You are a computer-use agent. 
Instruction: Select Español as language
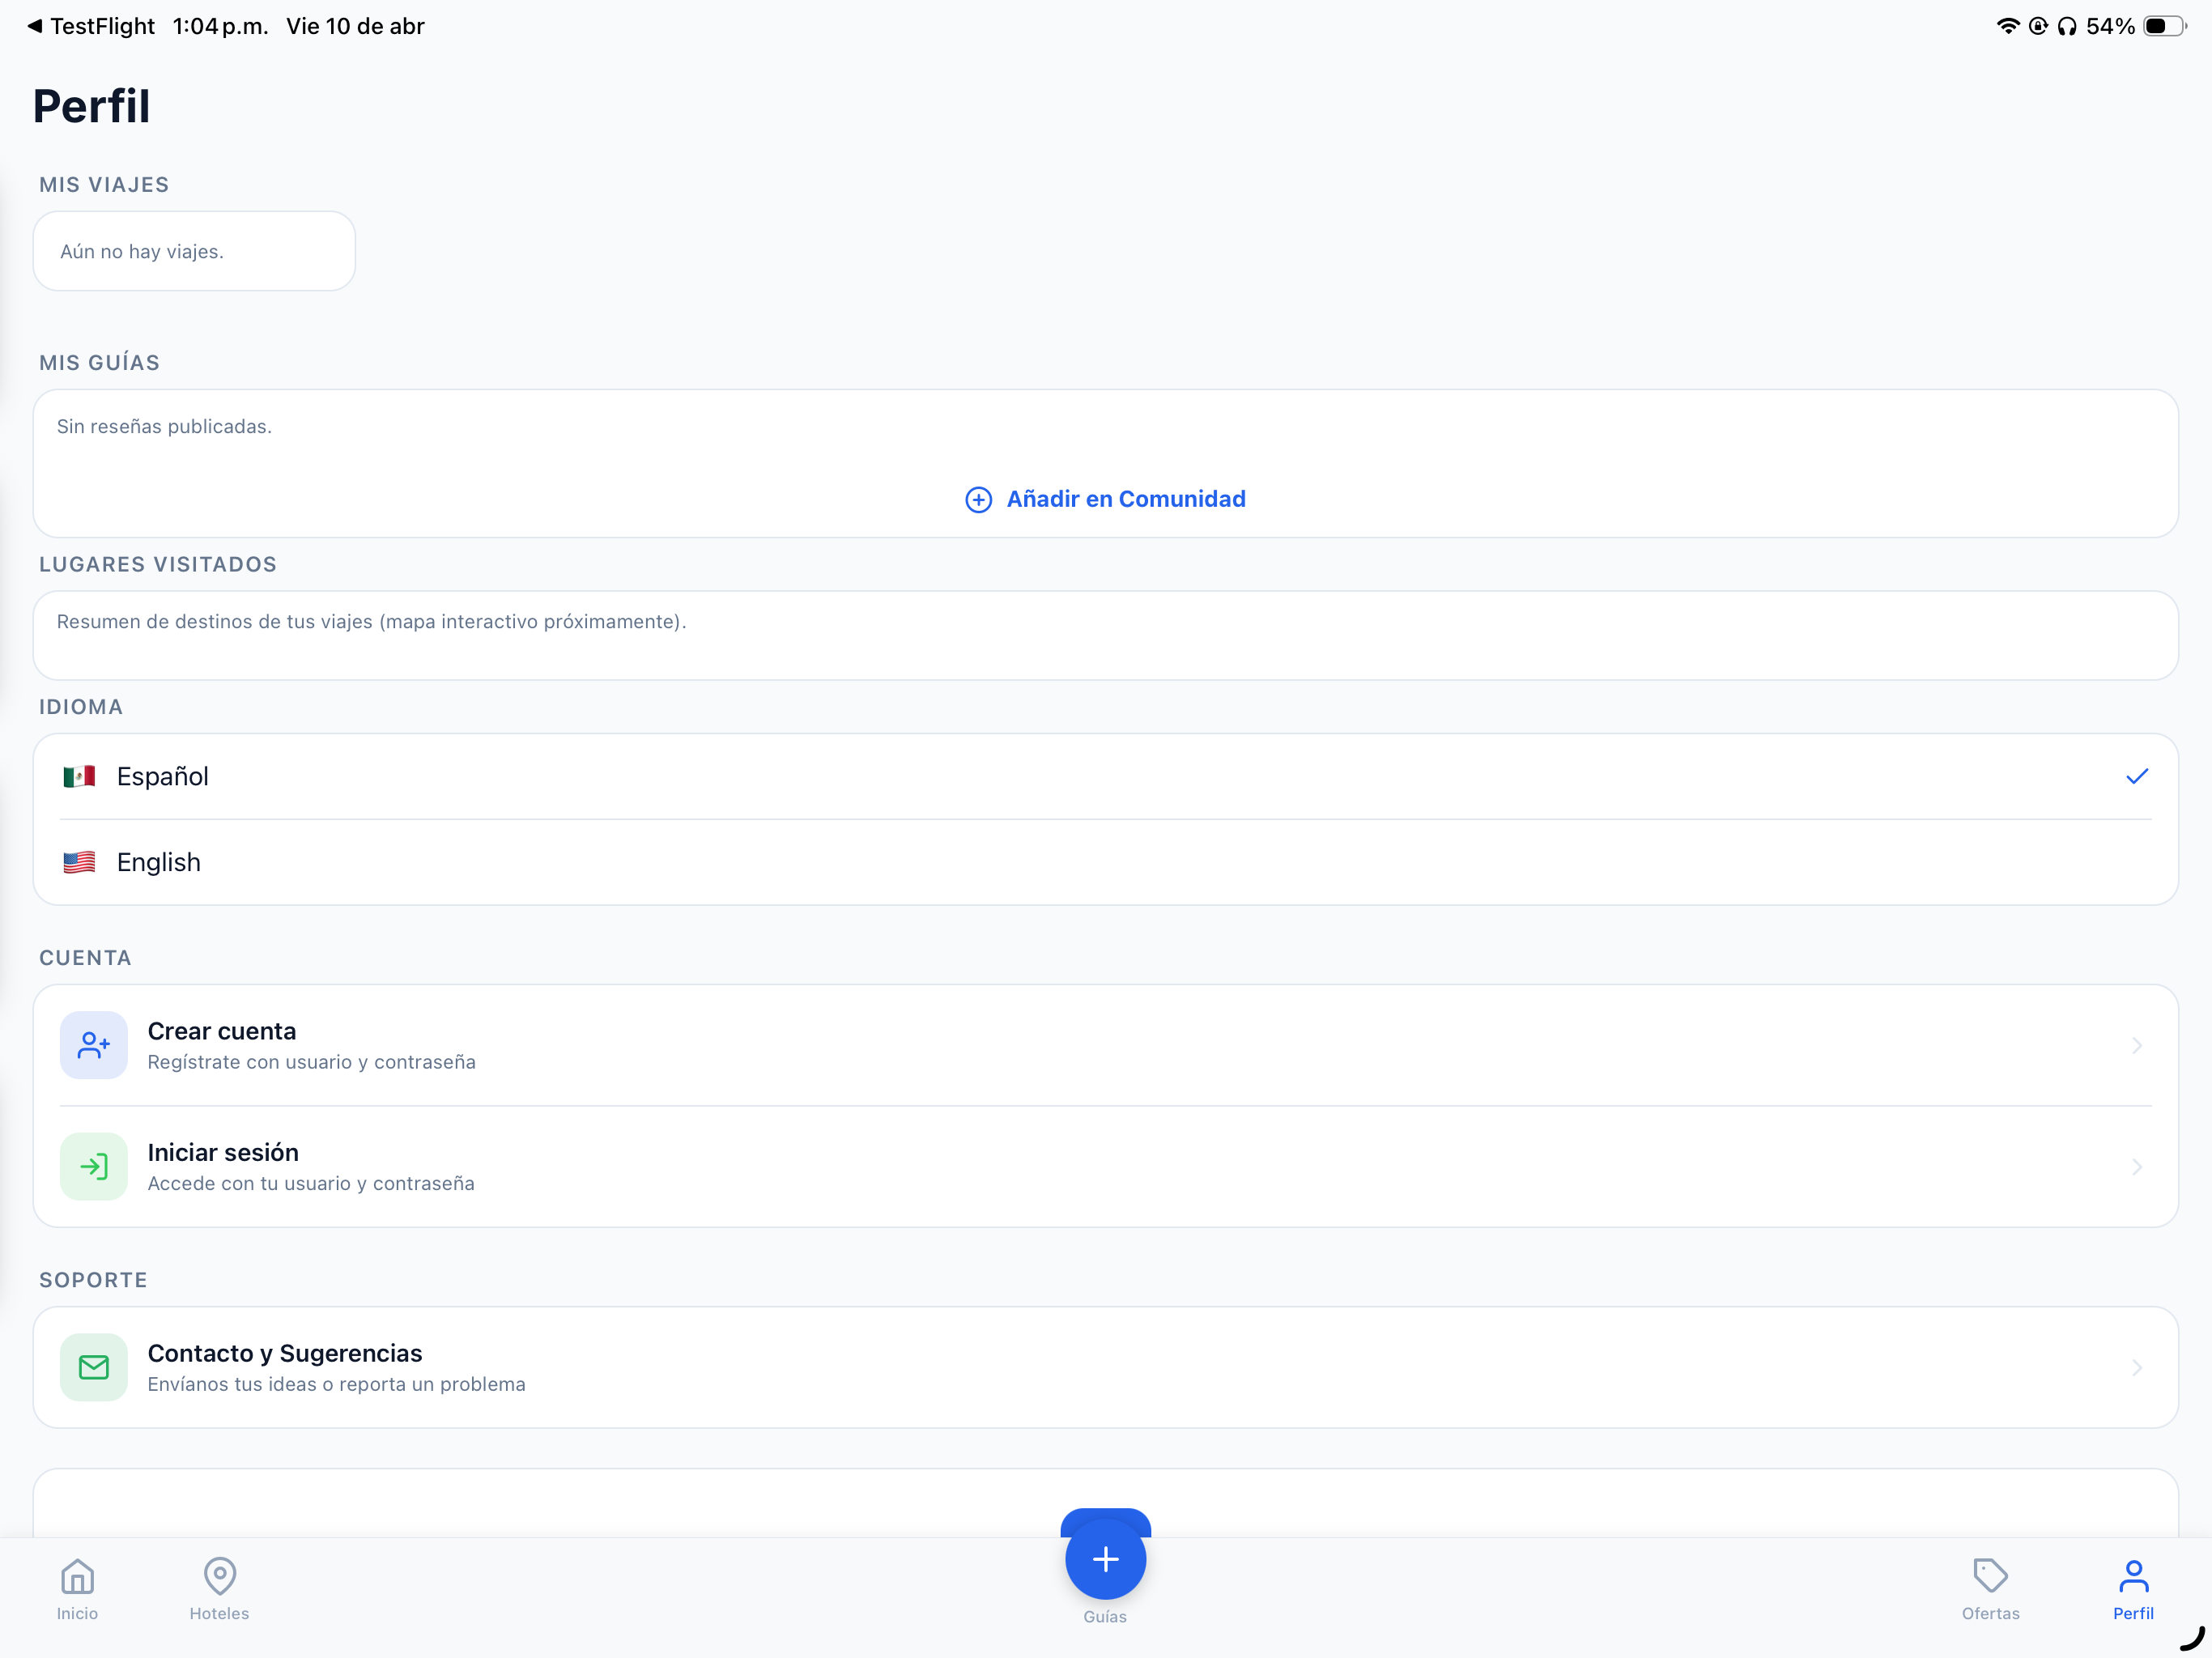click(1105, 776)
